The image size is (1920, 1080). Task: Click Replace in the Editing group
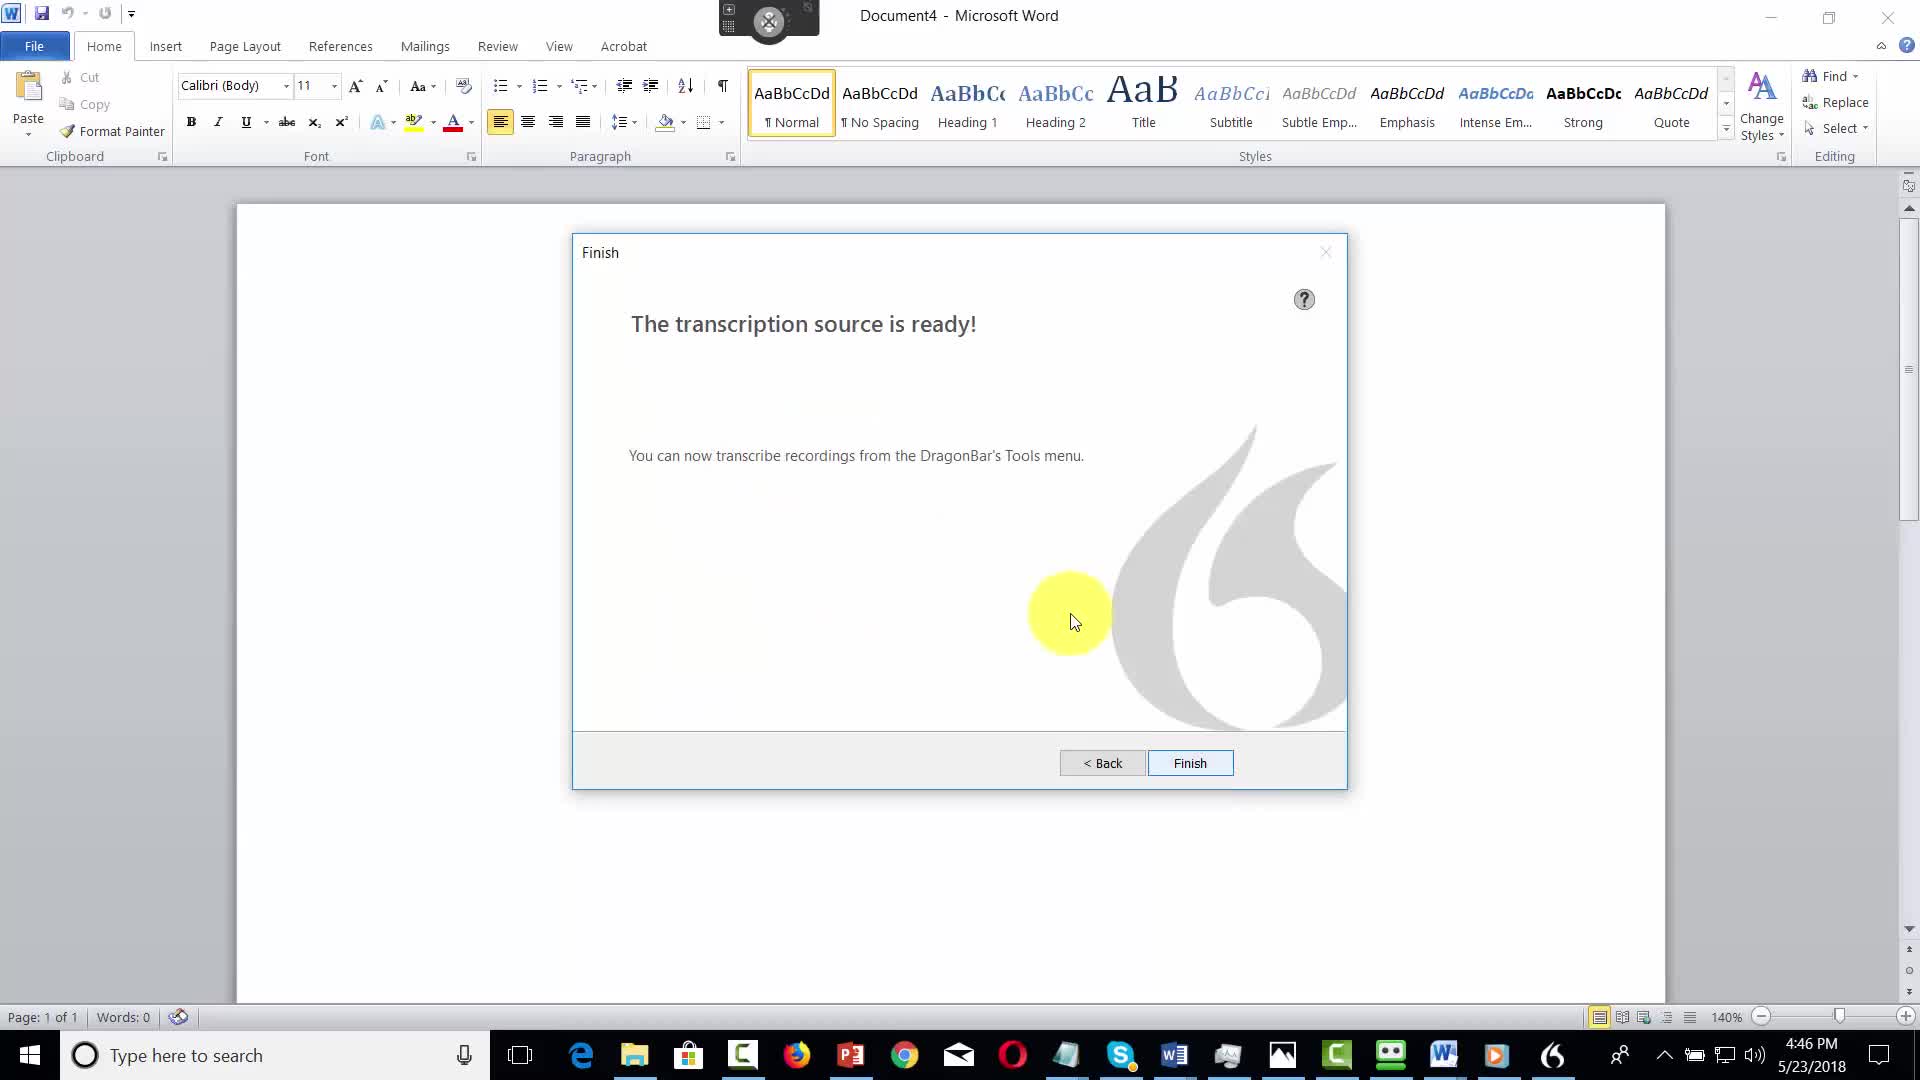[x=1835, y=102]
